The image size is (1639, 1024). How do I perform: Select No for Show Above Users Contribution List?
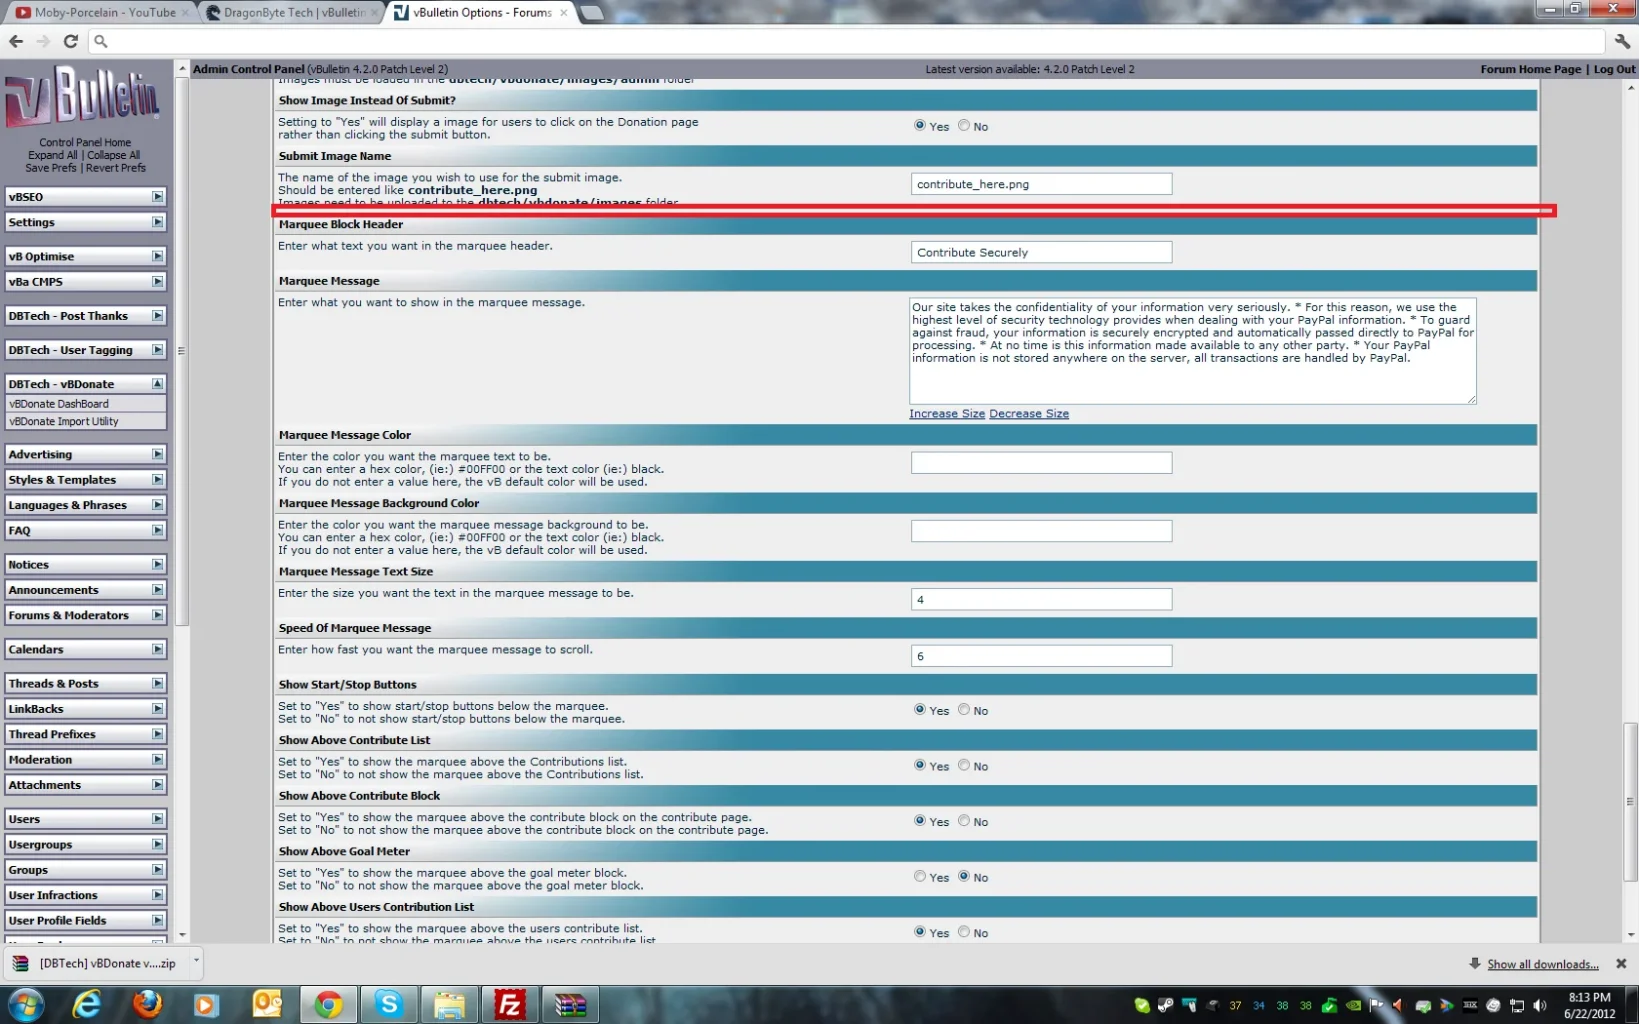coord(964,931)
